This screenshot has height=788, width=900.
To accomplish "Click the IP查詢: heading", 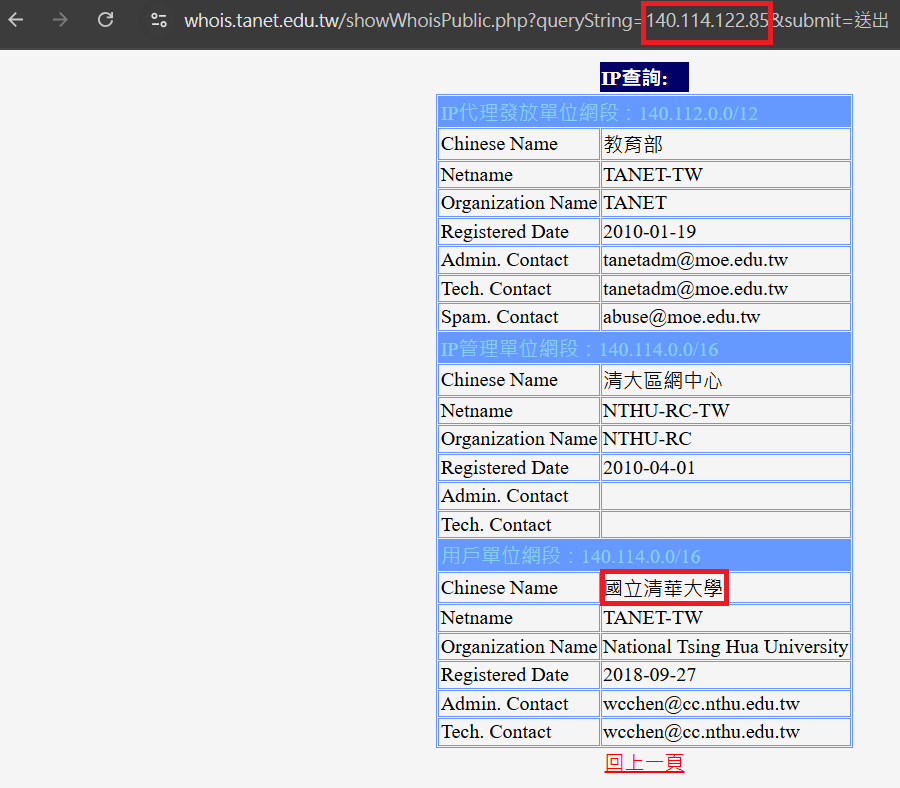I will pos(644,77).
